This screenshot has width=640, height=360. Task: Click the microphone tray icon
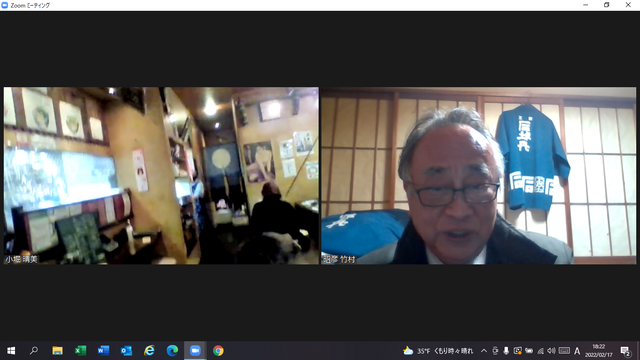[506, 351]
